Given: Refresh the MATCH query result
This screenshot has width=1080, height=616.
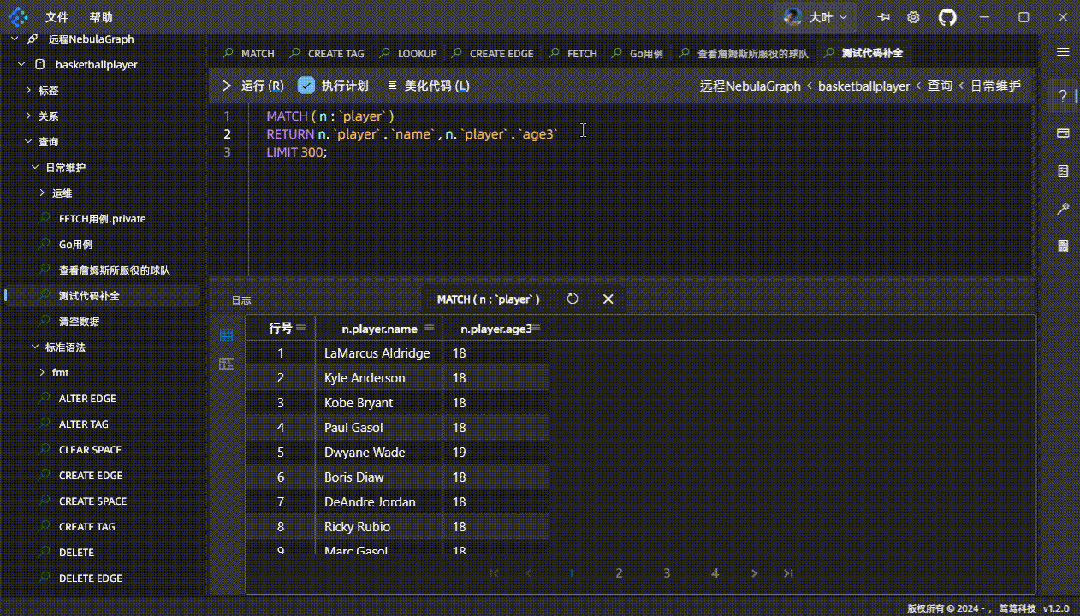Looking at the screenshot, I should [573, 299].
